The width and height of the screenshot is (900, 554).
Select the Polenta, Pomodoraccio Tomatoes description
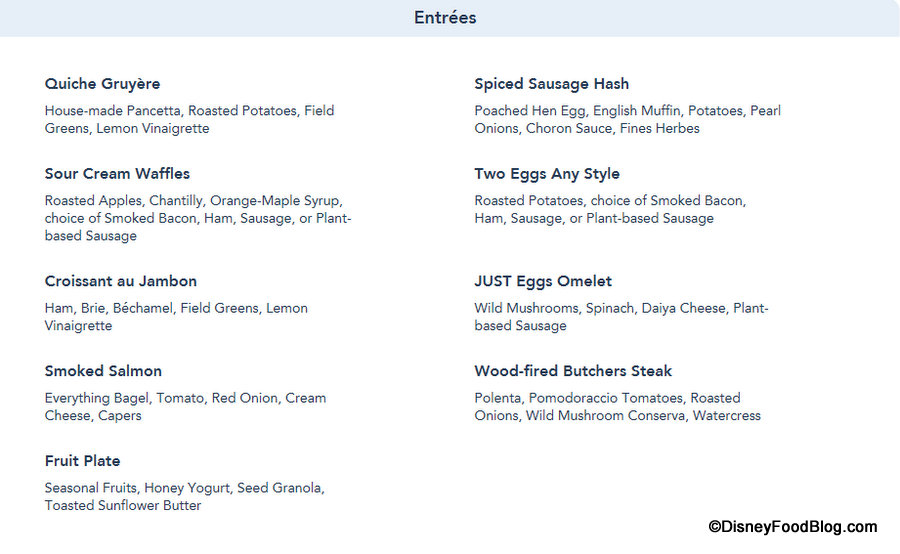click(x=617, y=406)
